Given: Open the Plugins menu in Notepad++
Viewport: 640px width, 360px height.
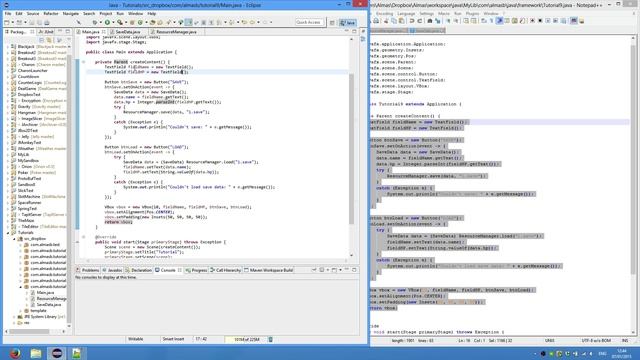Looking at the screenshot, I should pos(472,14).
